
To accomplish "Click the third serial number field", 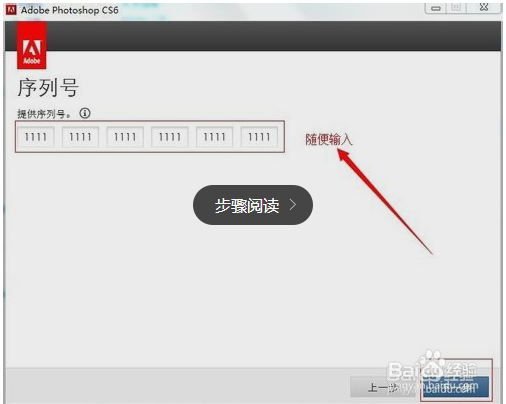I will 125,137.
